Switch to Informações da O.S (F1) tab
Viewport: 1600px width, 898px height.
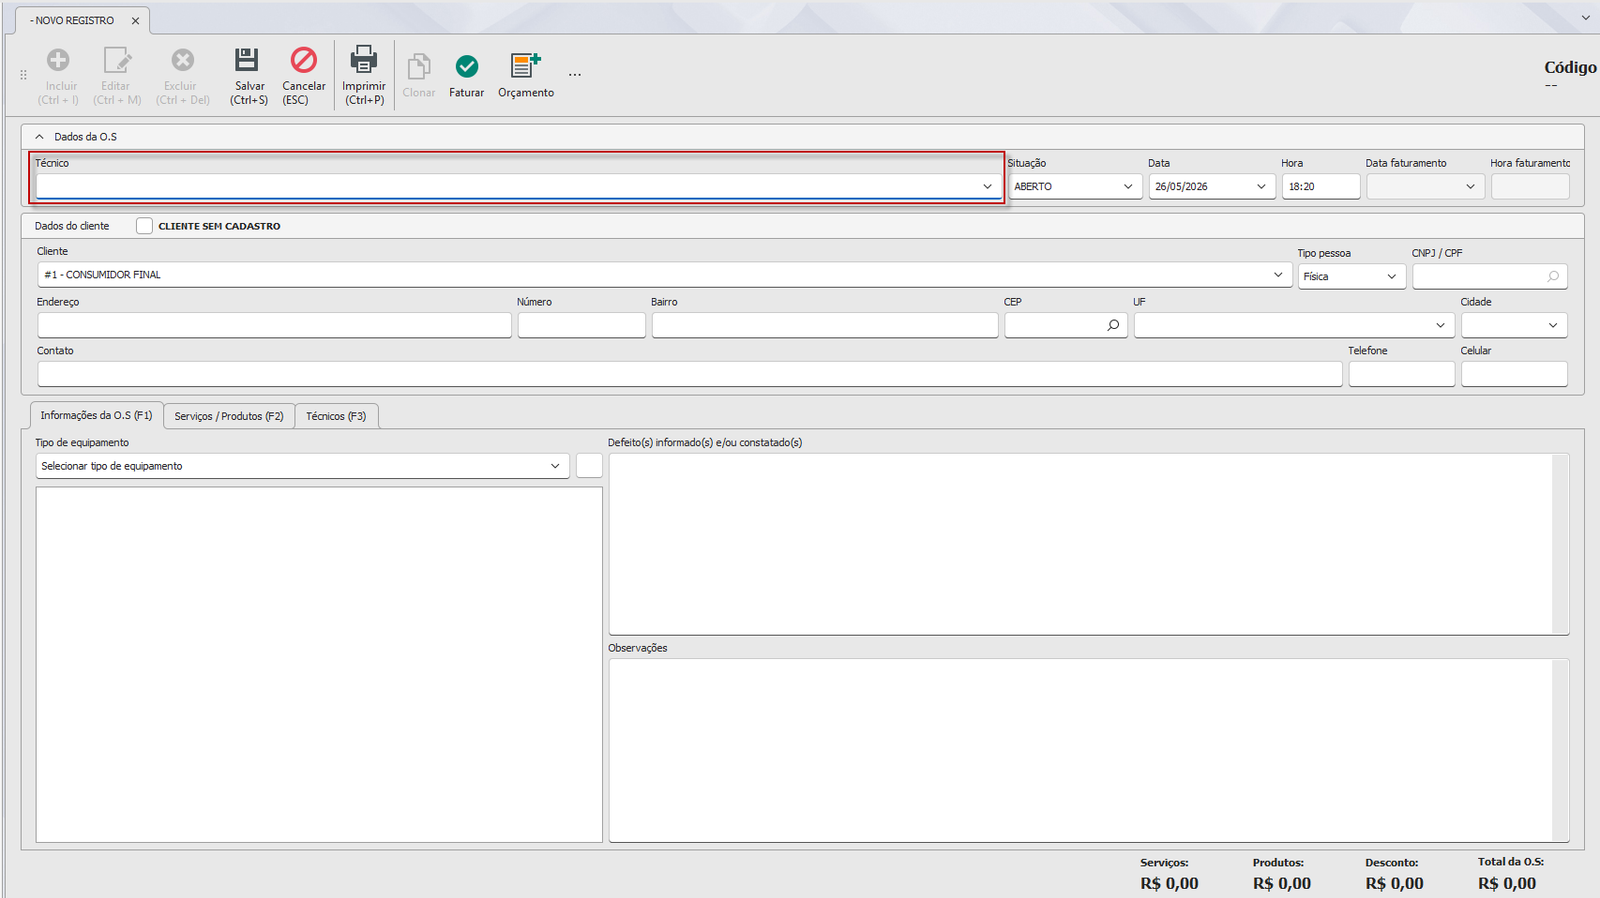(x=96, y=415)
